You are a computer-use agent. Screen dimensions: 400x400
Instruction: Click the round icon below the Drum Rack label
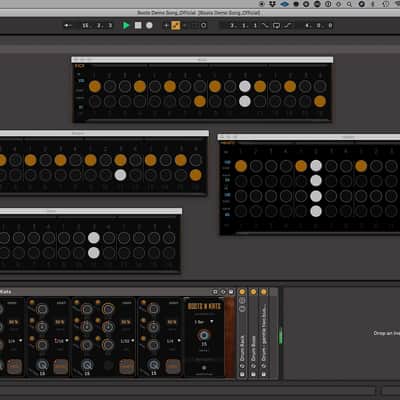click(242, 366)
